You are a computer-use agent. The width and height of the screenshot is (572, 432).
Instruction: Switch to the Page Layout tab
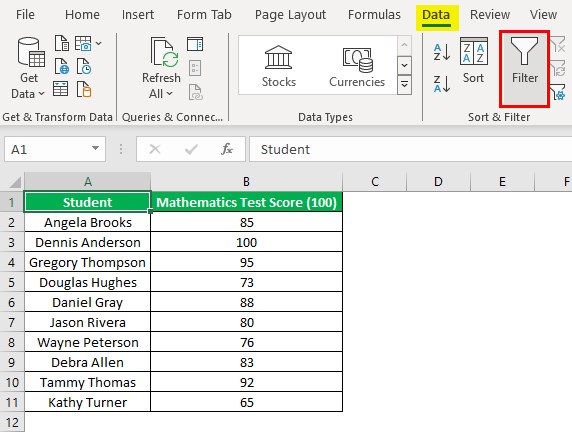pos(290,15)
